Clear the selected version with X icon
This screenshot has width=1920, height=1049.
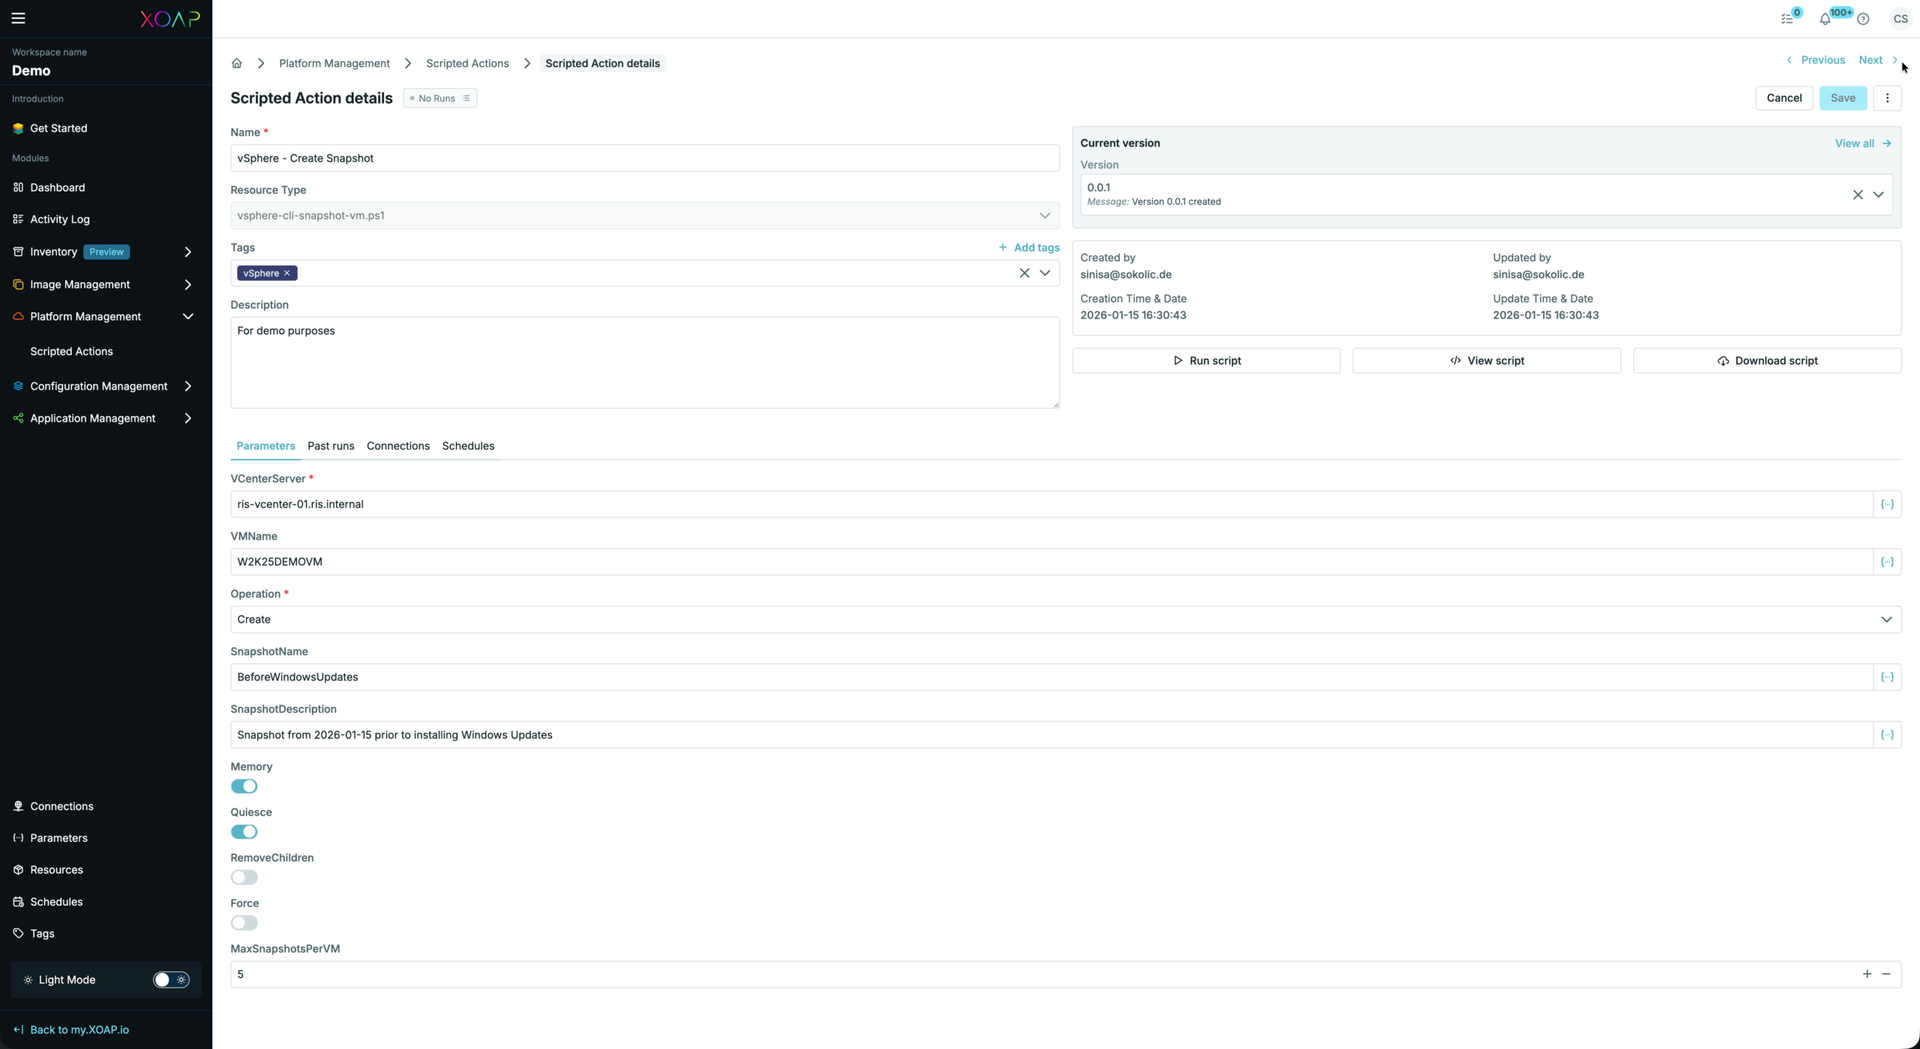pos(1858,195)
